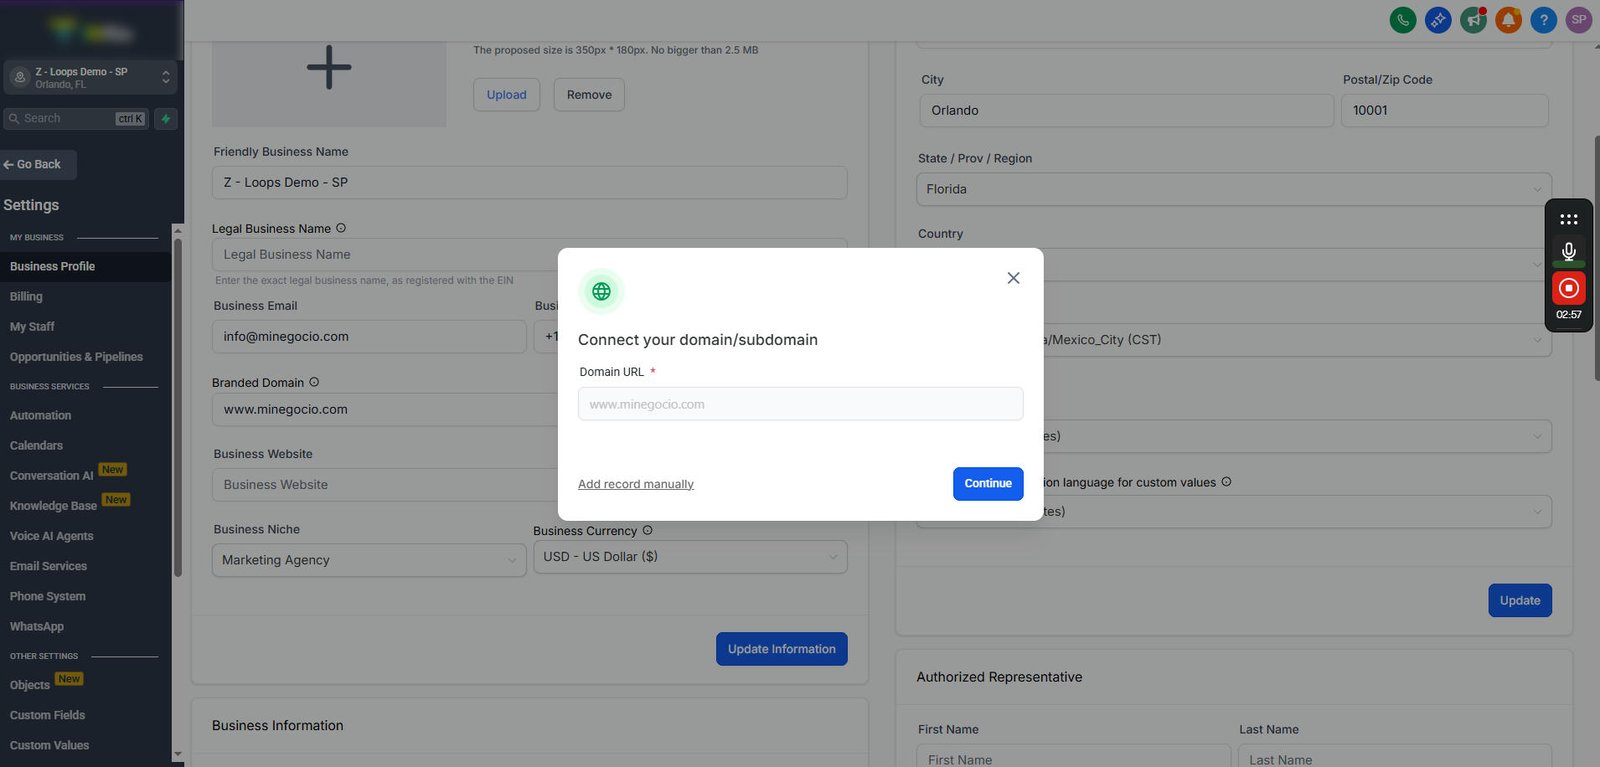Open Business Profile in settings sidebar

pyautogui.click(x=86, y=267)
